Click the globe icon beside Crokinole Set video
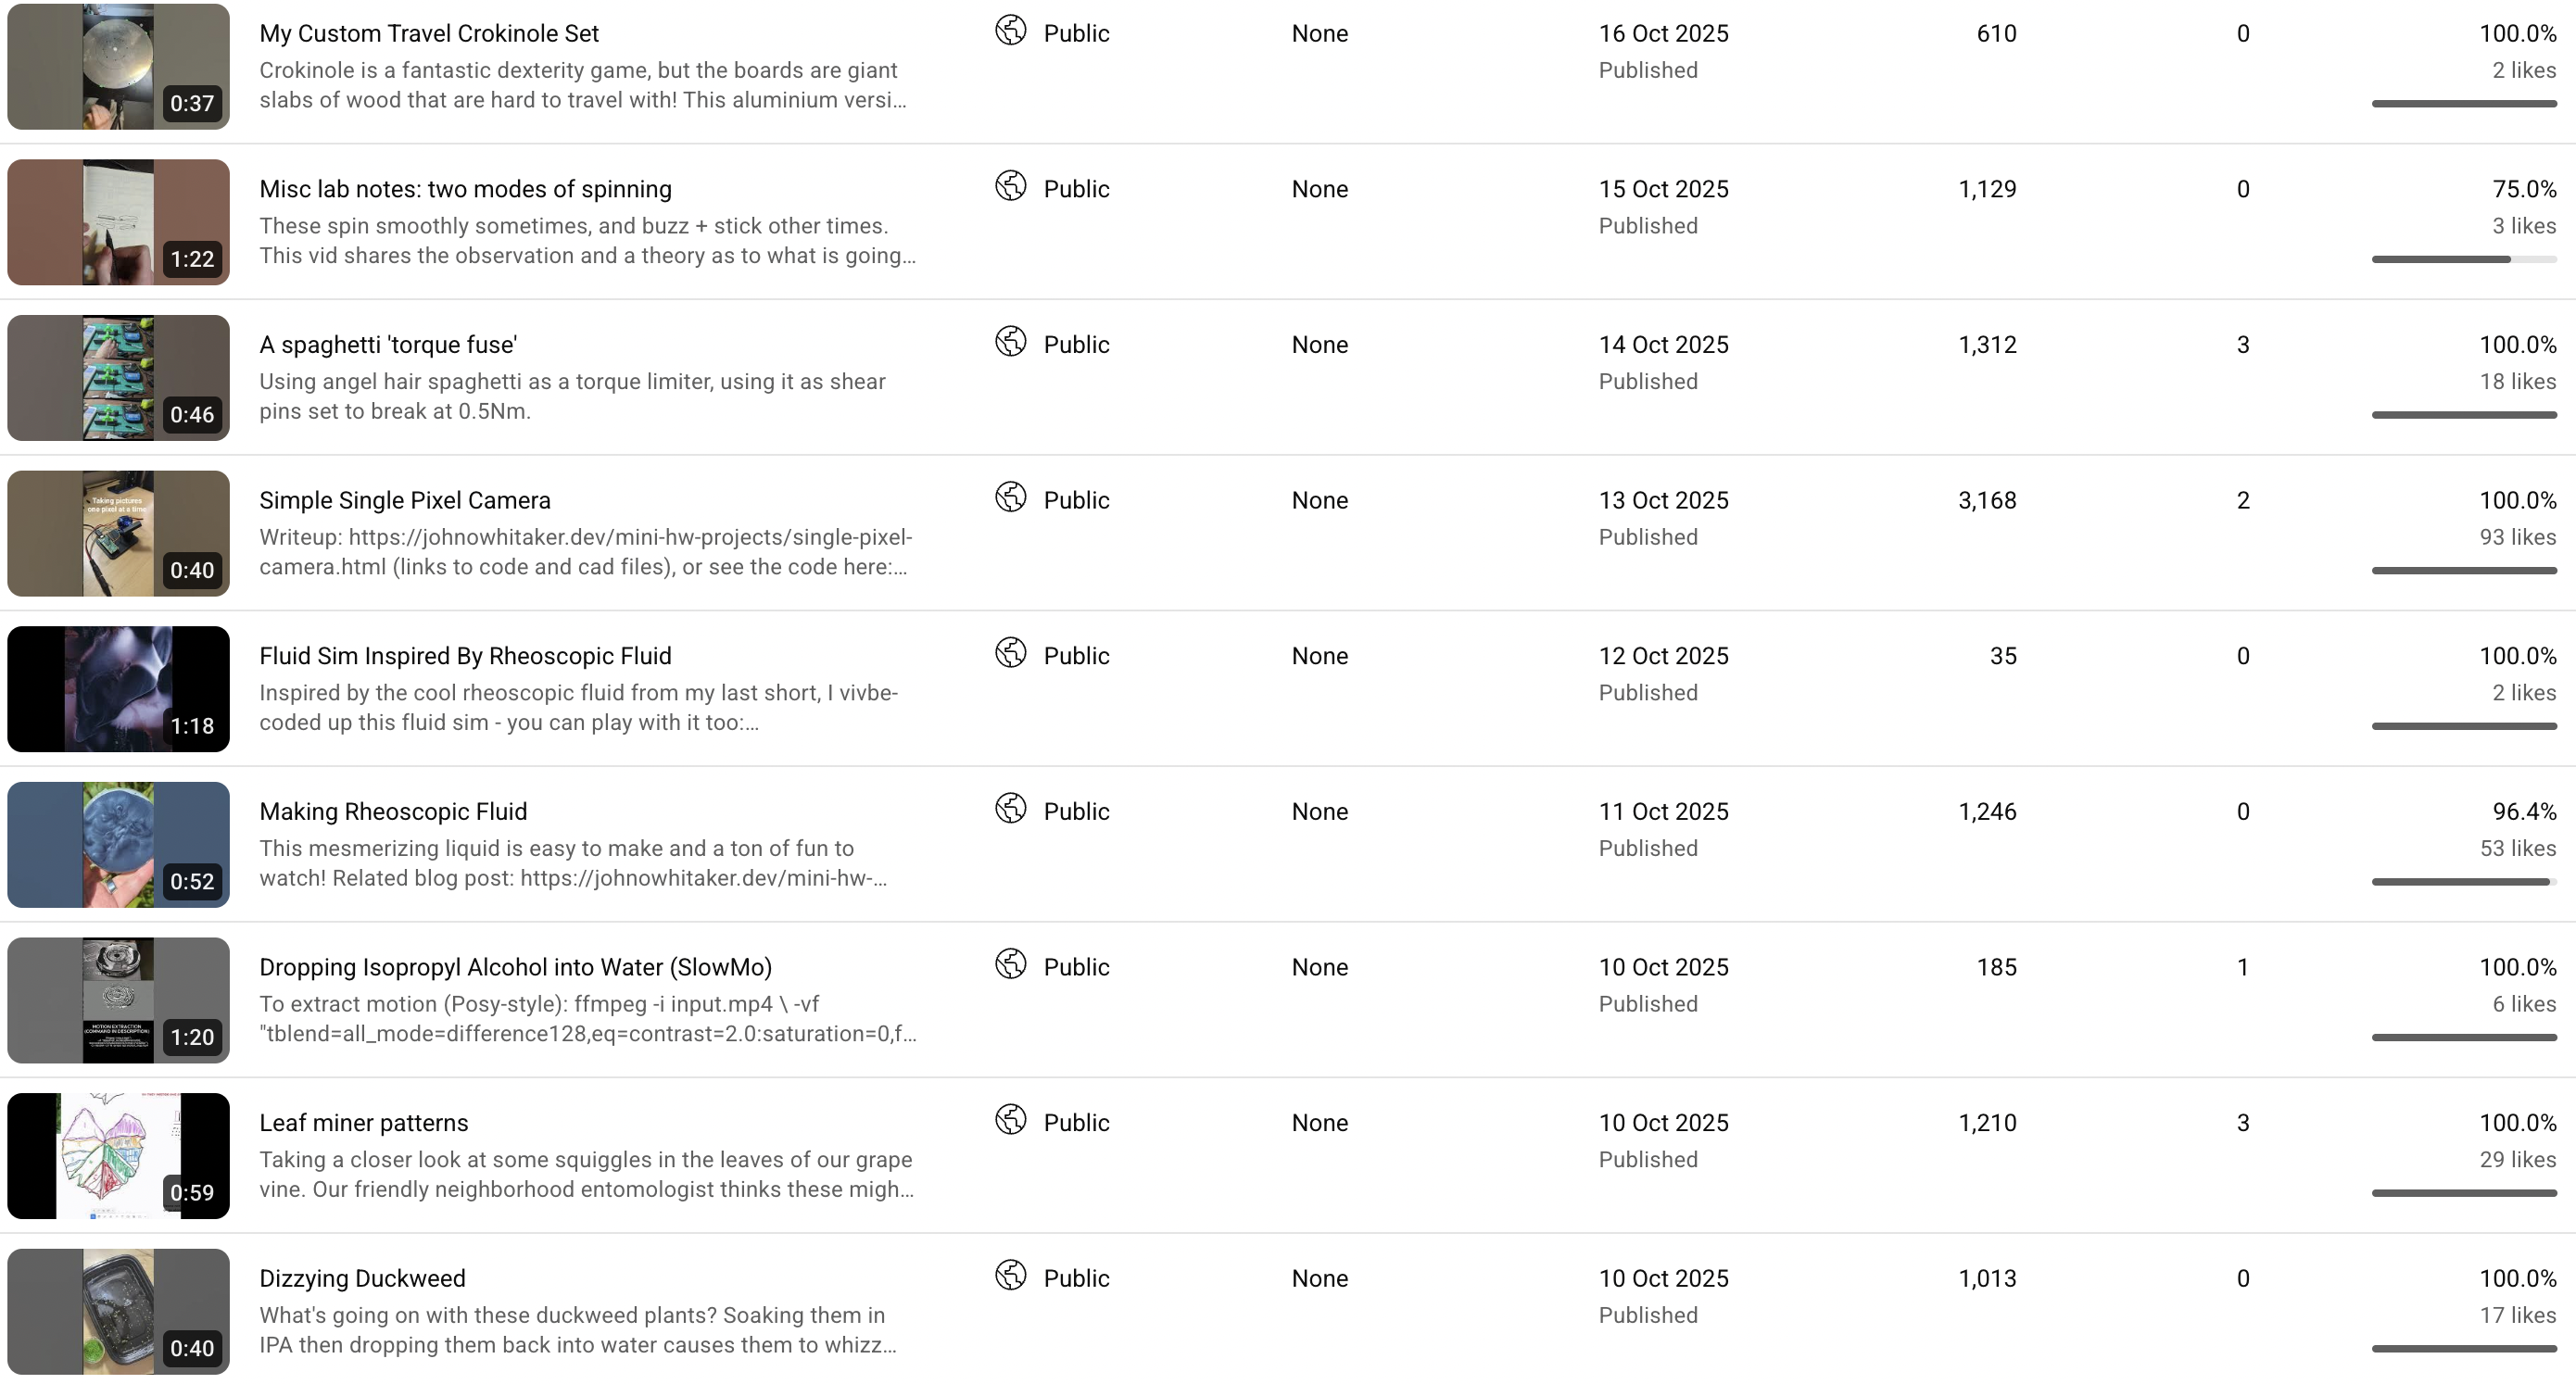2576x1384 pixels. click(1010, 31)
